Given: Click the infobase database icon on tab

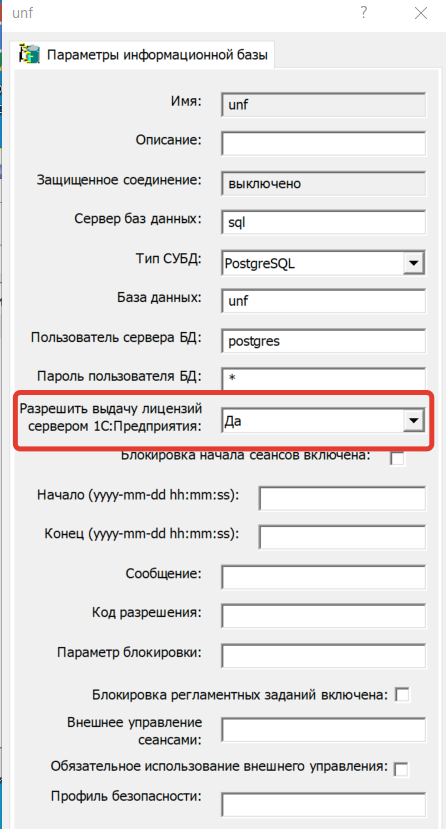Looking at the screenshot, I should [x=30, y=54].
